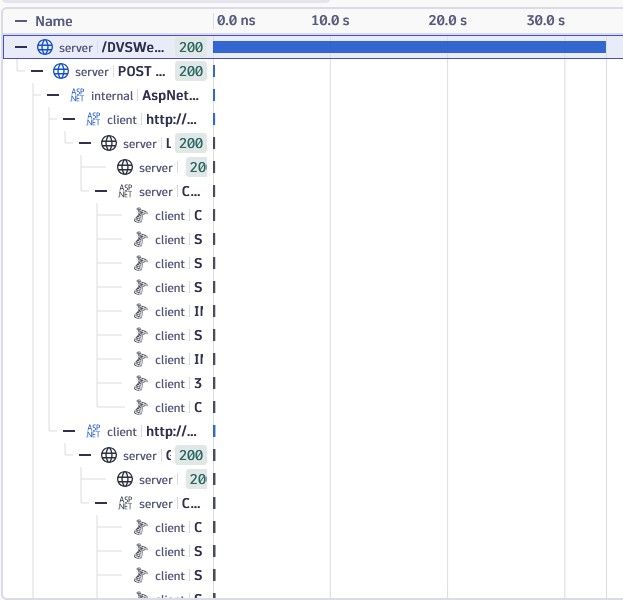
Task: Collapse the server G 200 row
Action: (85, 455)
